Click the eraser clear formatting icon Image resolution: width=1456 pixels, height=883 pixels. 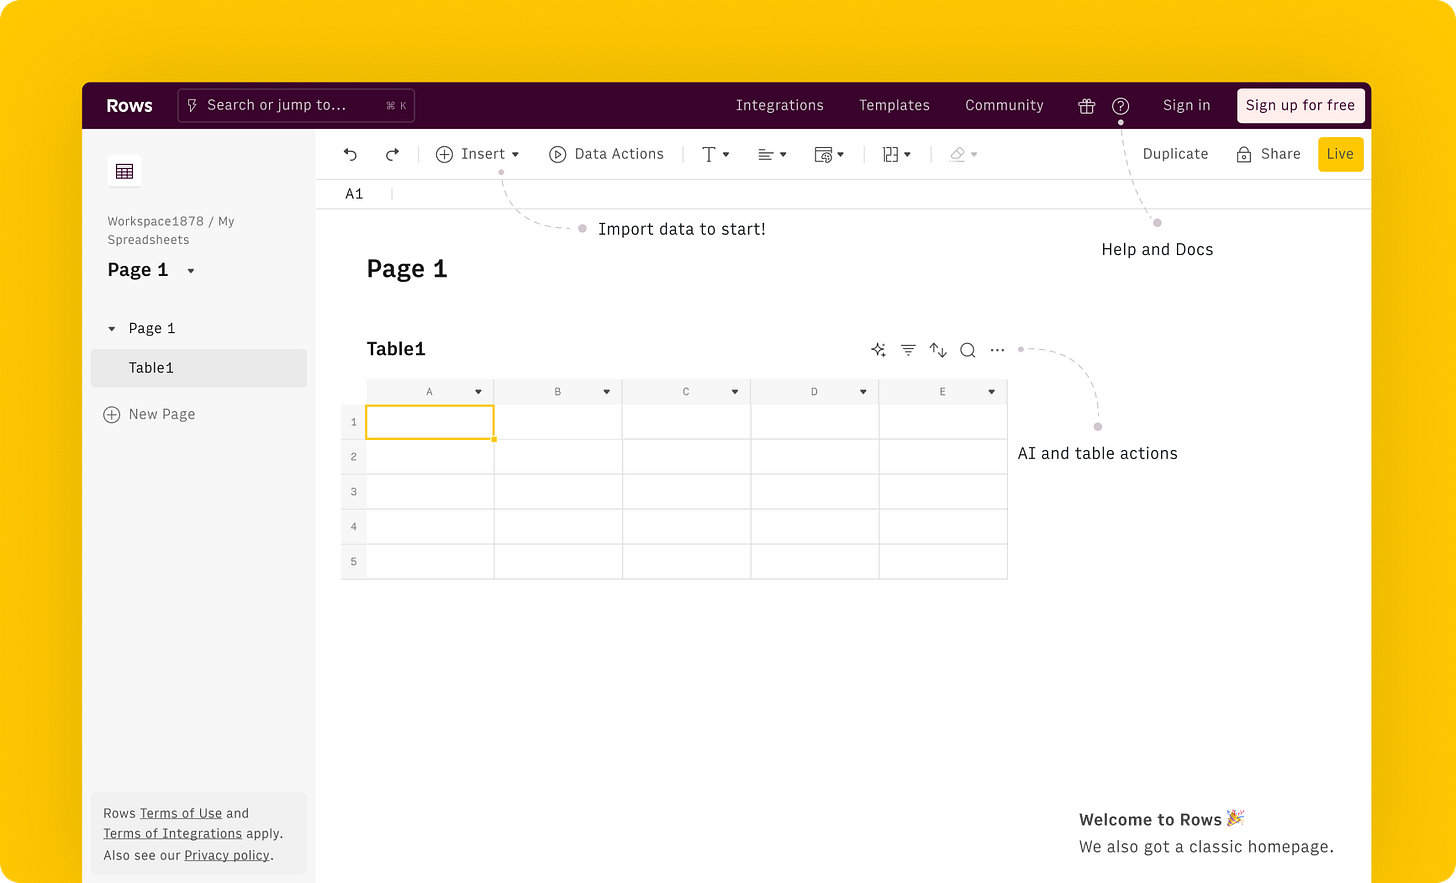click(x=958, y=154)
